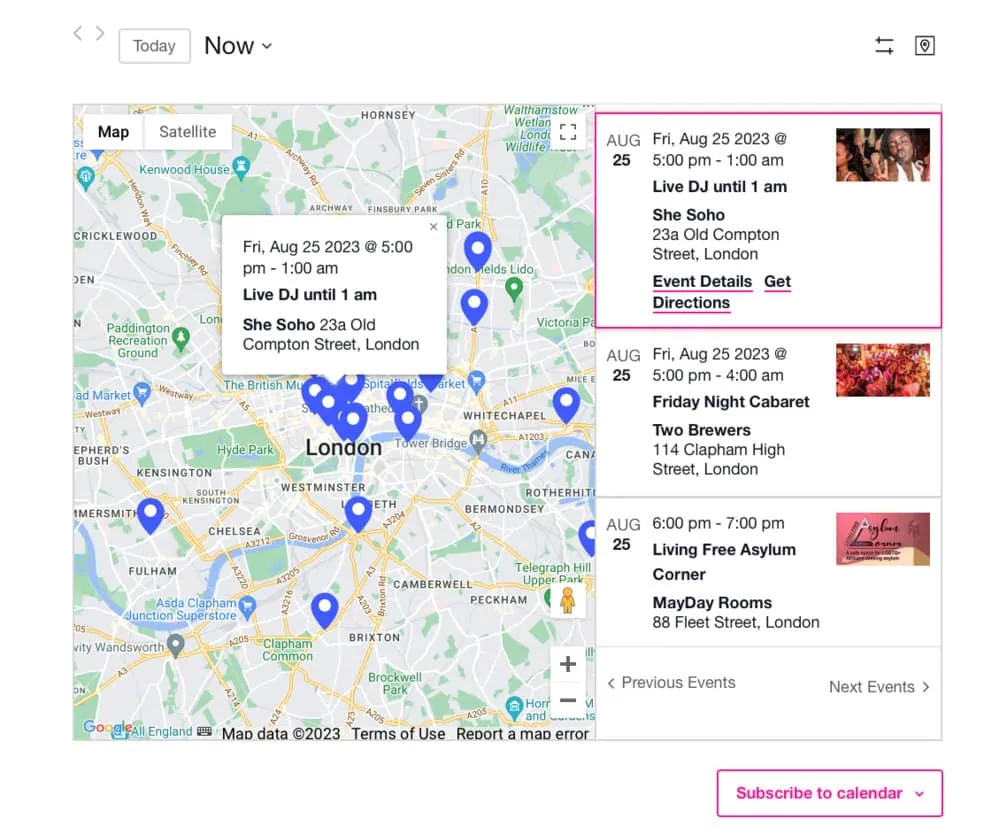Image resolution: width=1007 pixels, height=834 pixels.
Task: Click the blue map pin near Brixton
Action: pos(324,609)
